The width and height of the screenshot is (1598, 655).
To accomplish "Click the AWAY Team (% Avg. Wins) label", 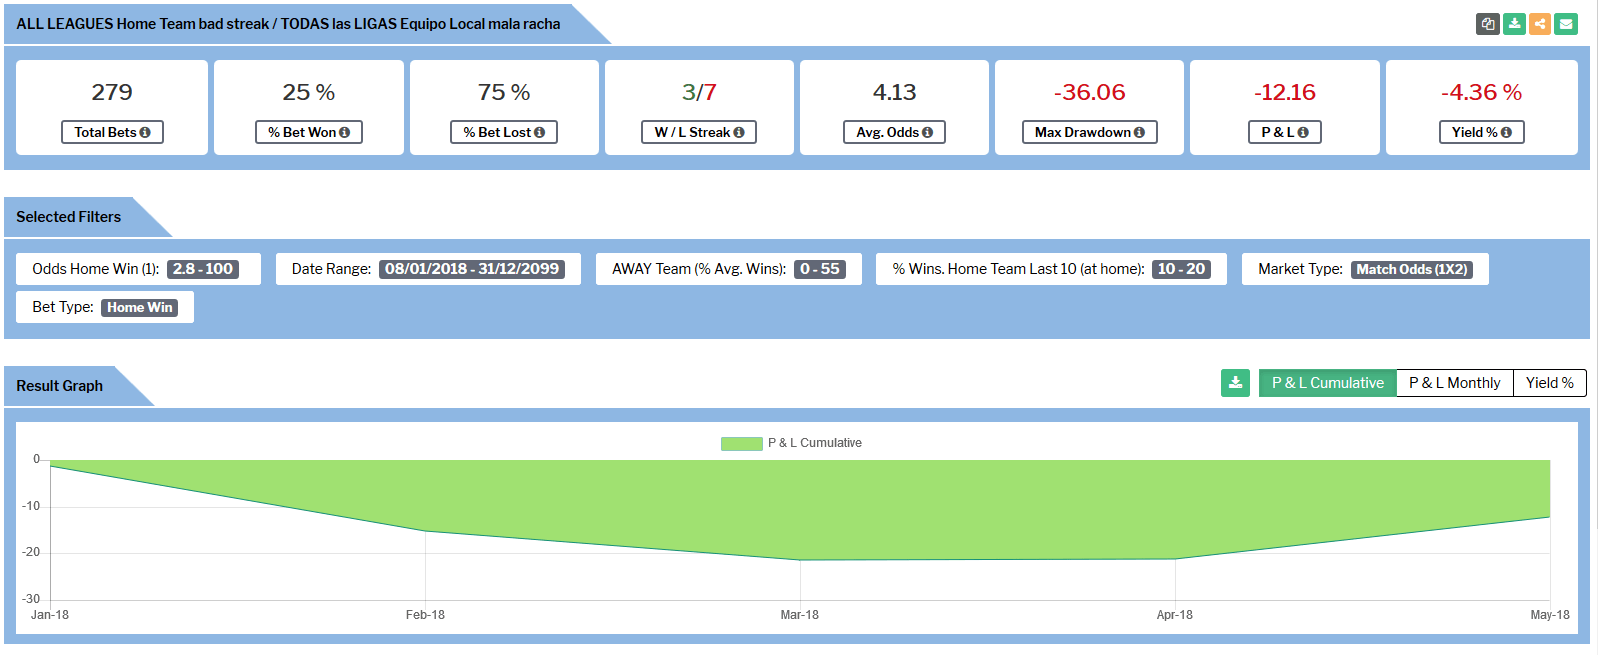I will coord(699,269).
